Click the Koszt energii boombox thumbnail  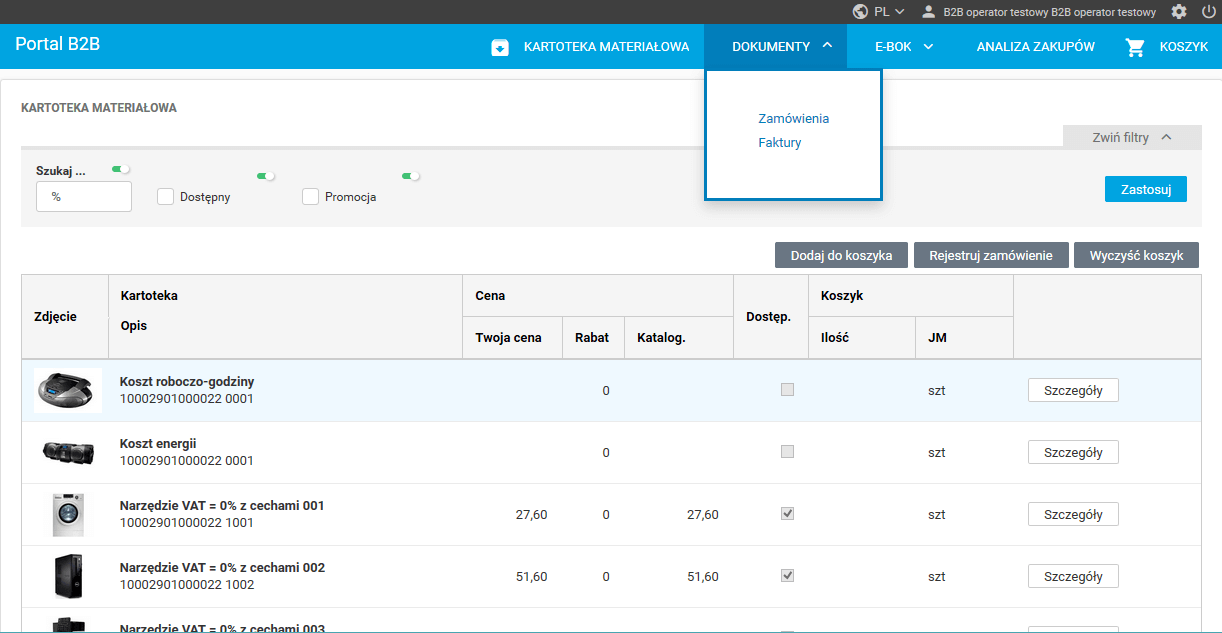tap(68, 452)
